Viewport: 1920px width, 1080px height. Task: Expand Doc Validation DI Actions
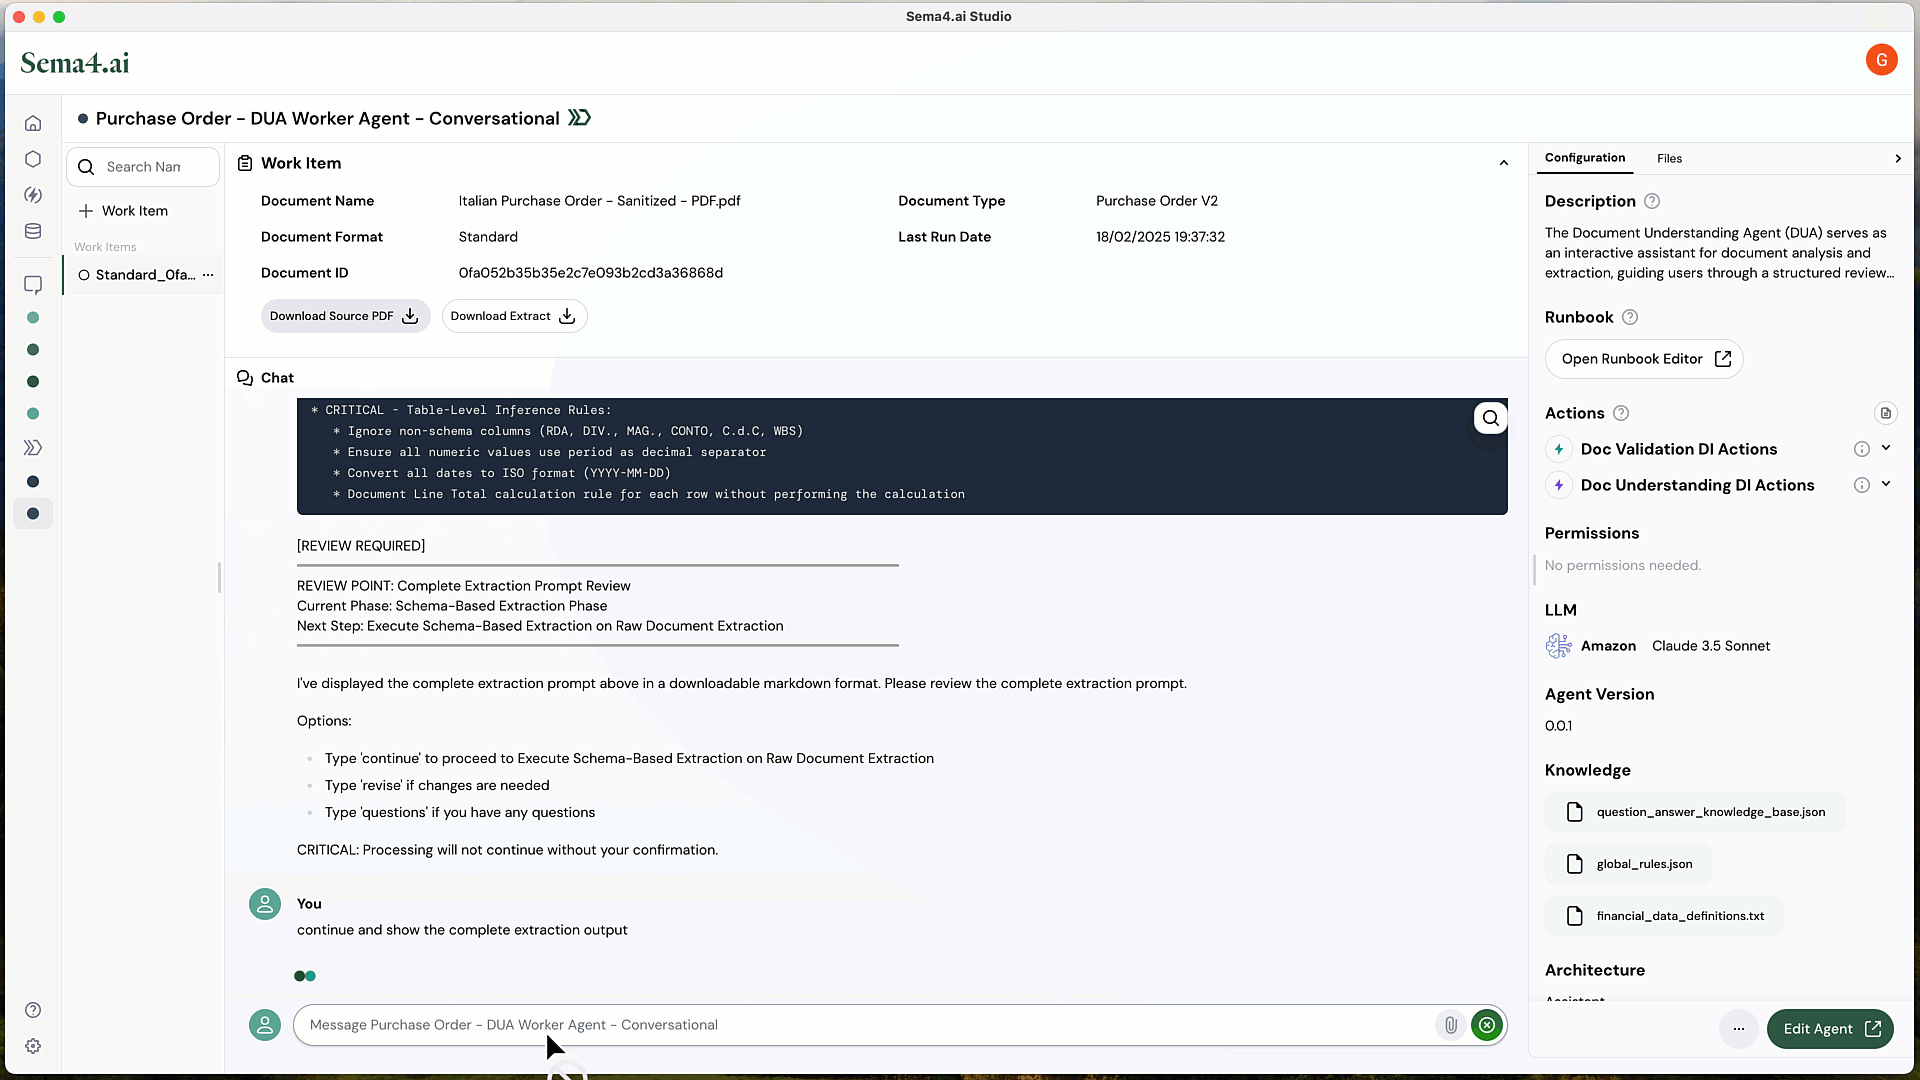[x=1886, y=448]
